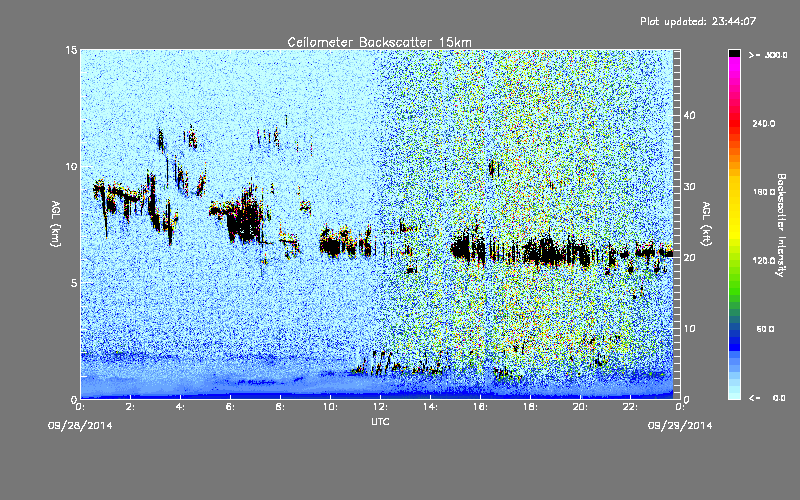Click the "<= 0.0" colorbar value

tap(768, 398)
